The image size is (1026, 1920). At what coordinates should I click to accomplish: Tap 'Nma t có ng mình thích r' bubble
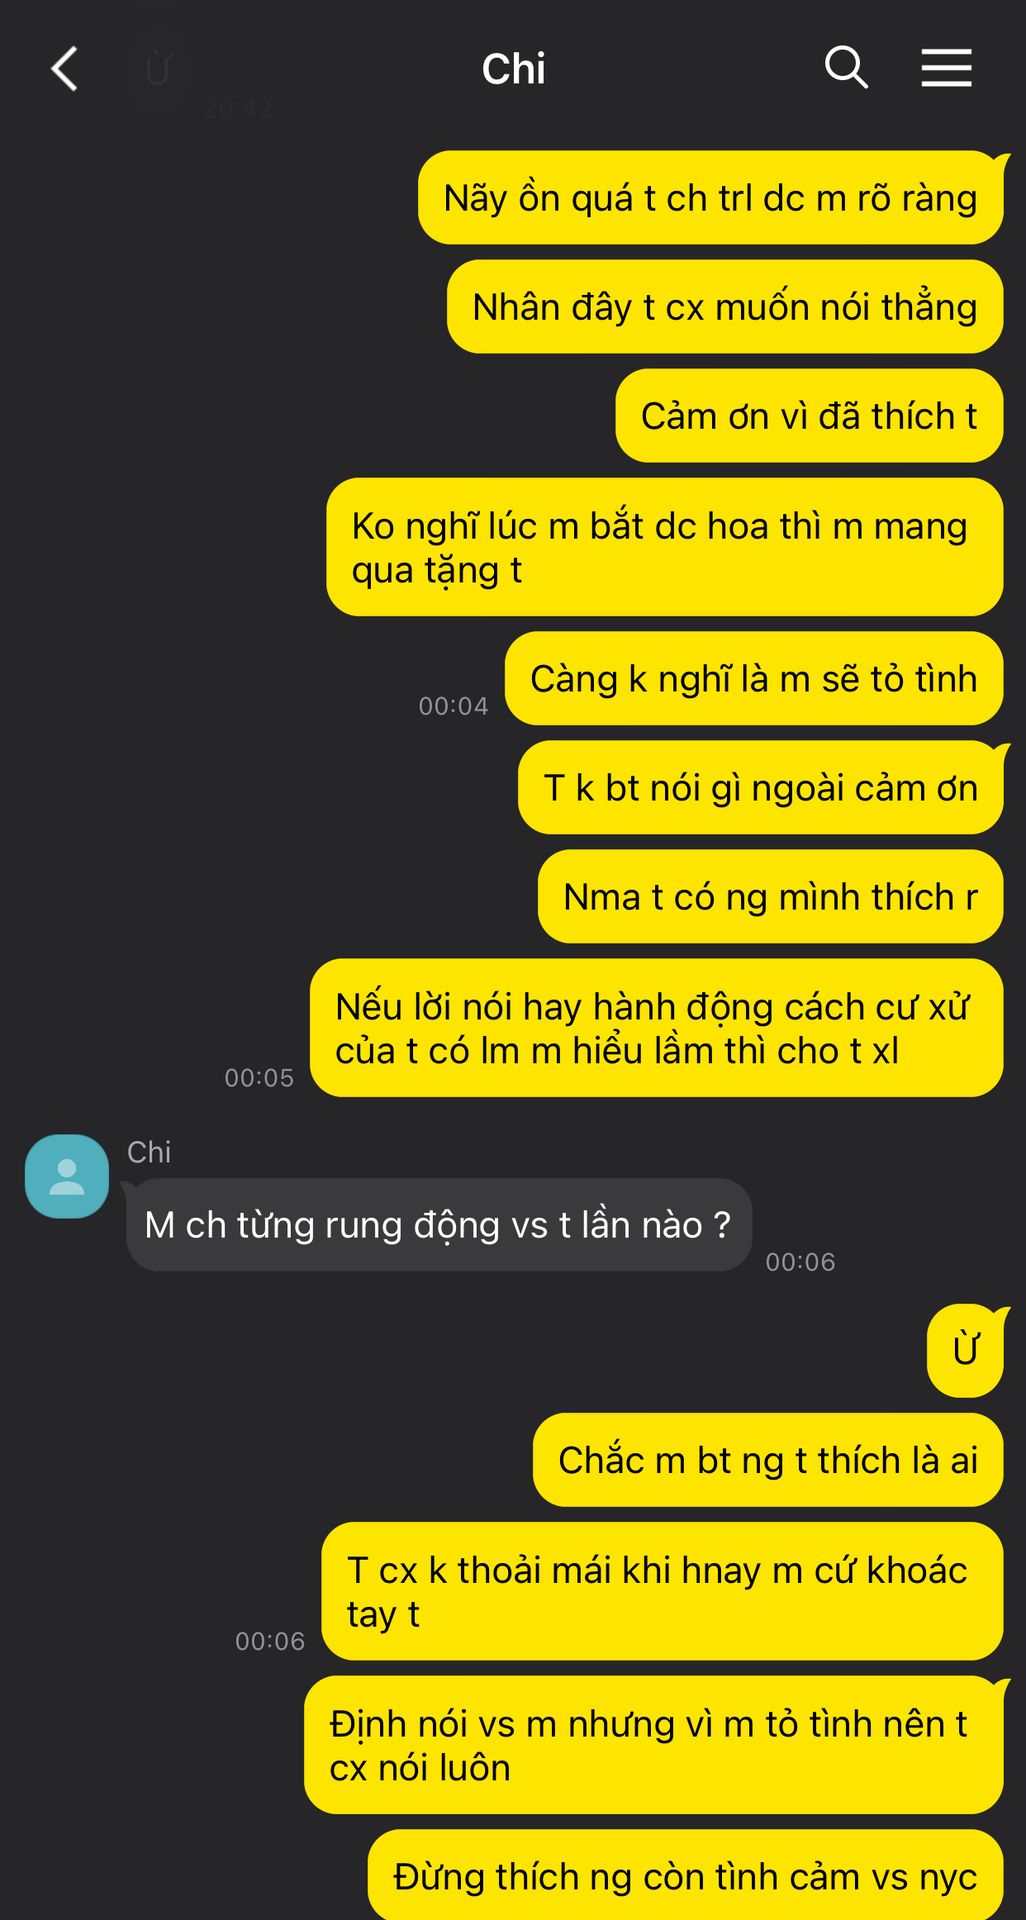(770, 897)
